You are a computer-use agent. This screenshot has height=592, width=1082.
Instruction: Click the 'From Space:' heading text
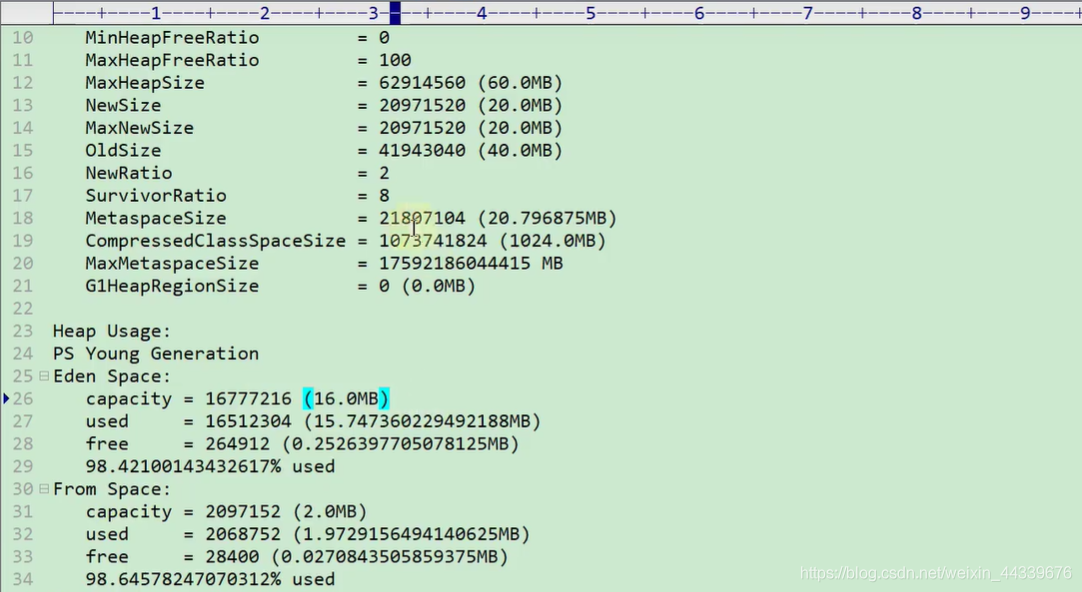[112, 489]
